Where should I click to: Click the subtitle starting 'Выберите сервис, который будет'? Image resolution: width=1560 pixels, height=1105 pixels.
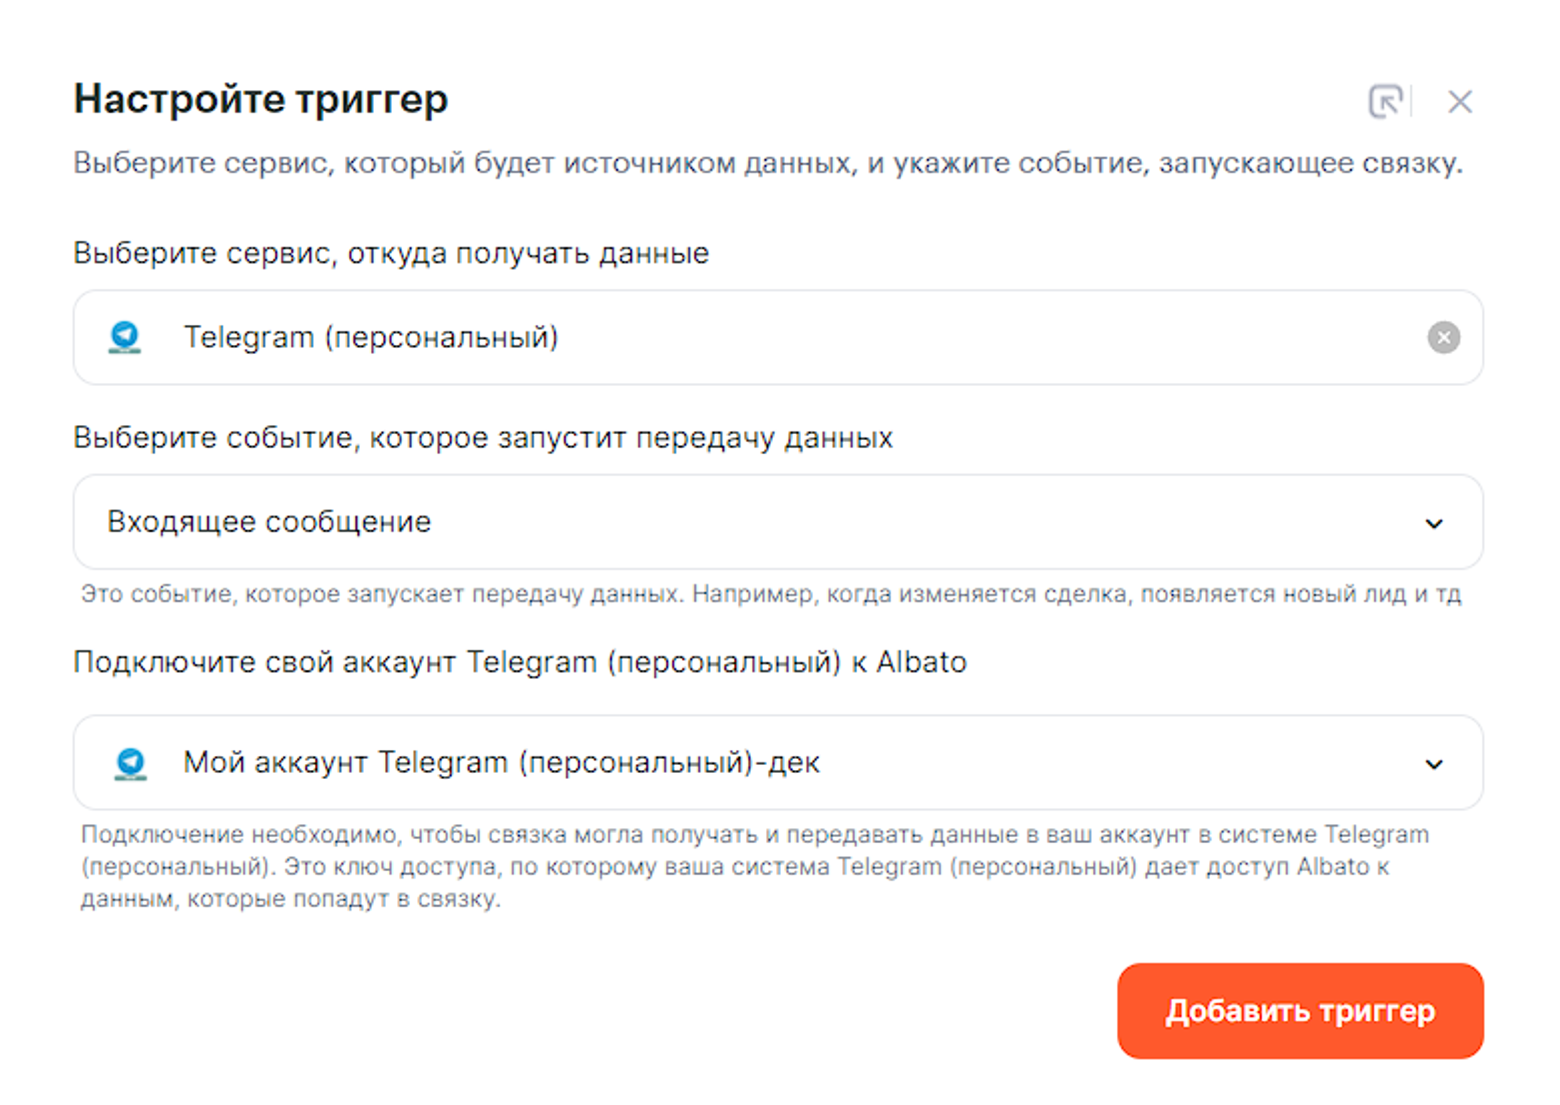[x=767, y=163]
